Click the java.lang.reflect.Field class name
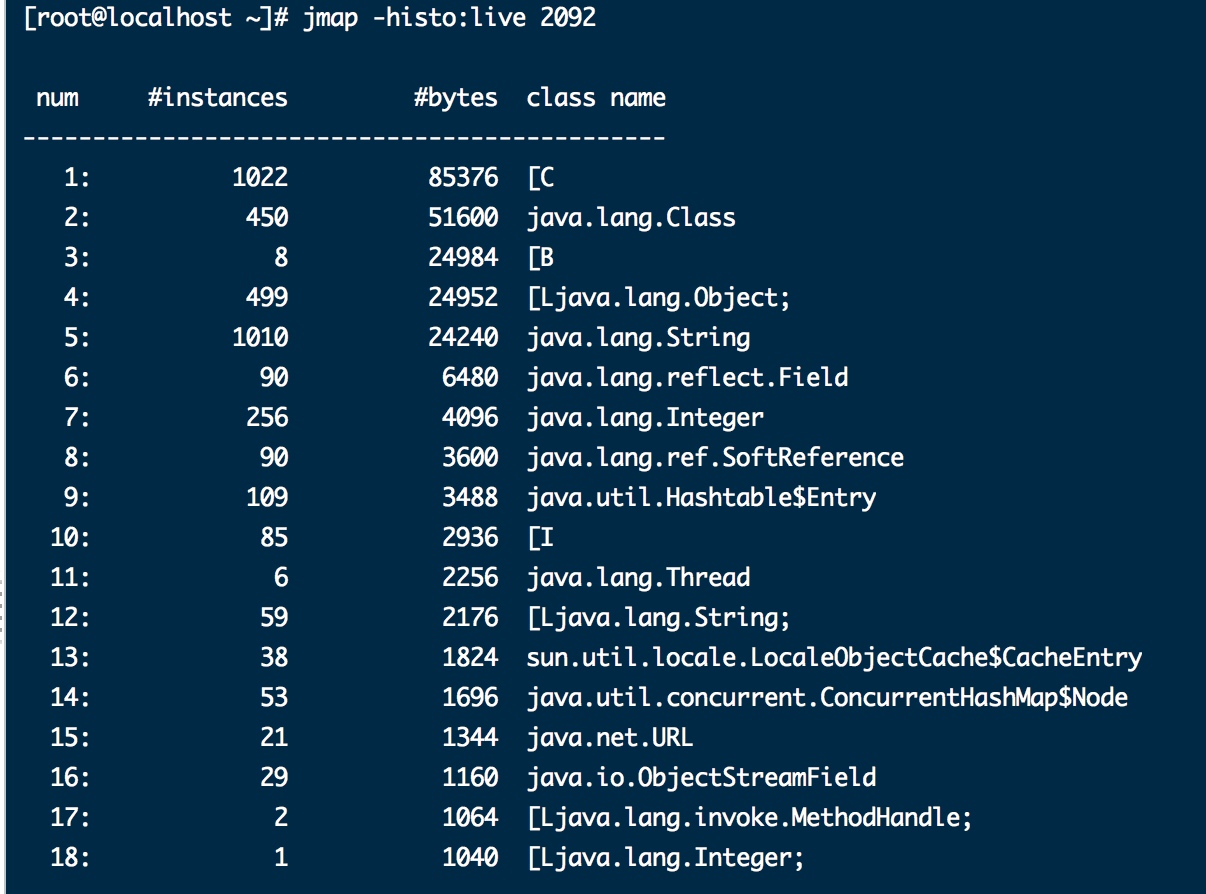 click(x=687, y=378)
